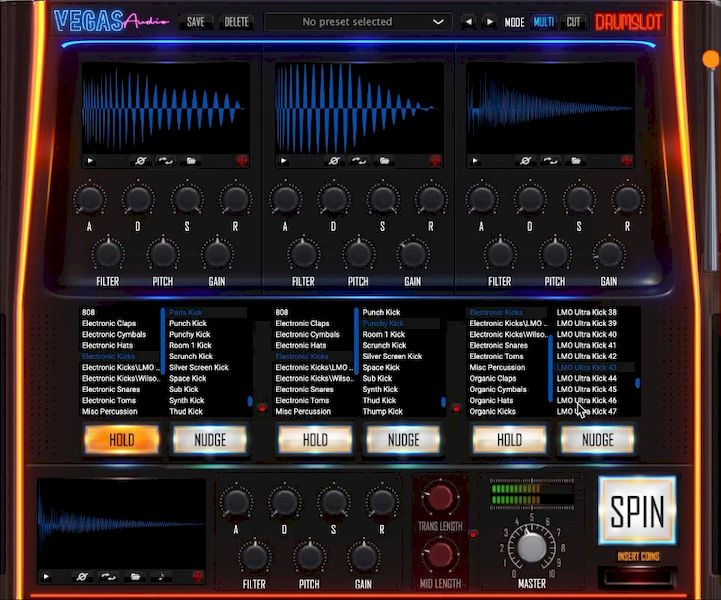721x600 pixels.
Task: Open the 'No preset selected' dropdown
Action: 357,22
